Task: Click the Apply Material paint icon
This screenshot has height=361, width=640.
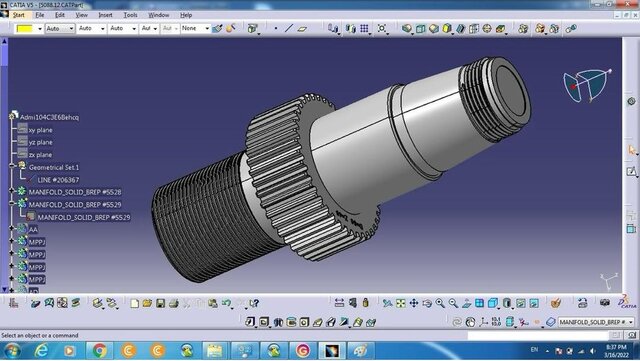Action: tap(556, 303)
